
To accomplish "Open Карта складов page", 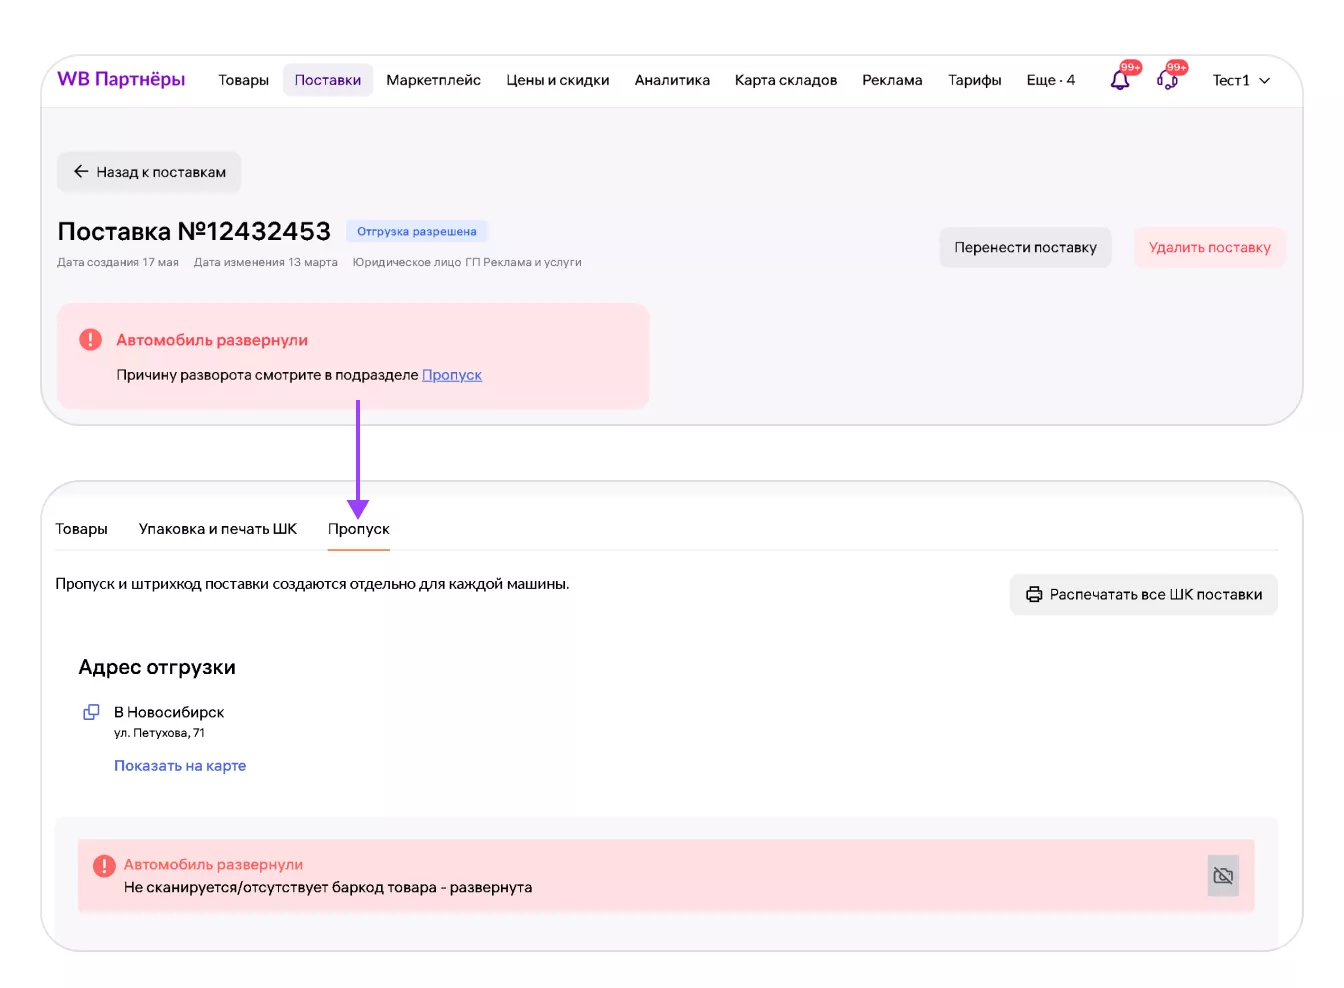I will [x=785, y=80].
